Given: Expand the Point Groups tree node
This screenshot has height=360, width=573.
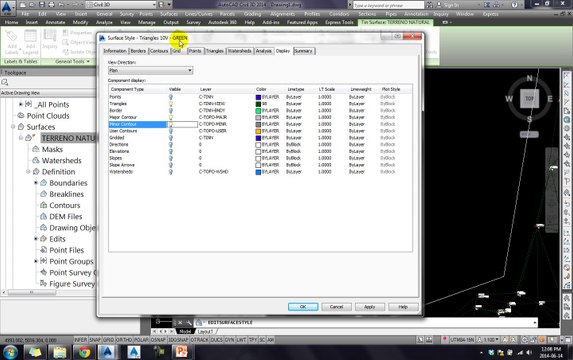Looking at the screenshot, I should click(36, 261).
